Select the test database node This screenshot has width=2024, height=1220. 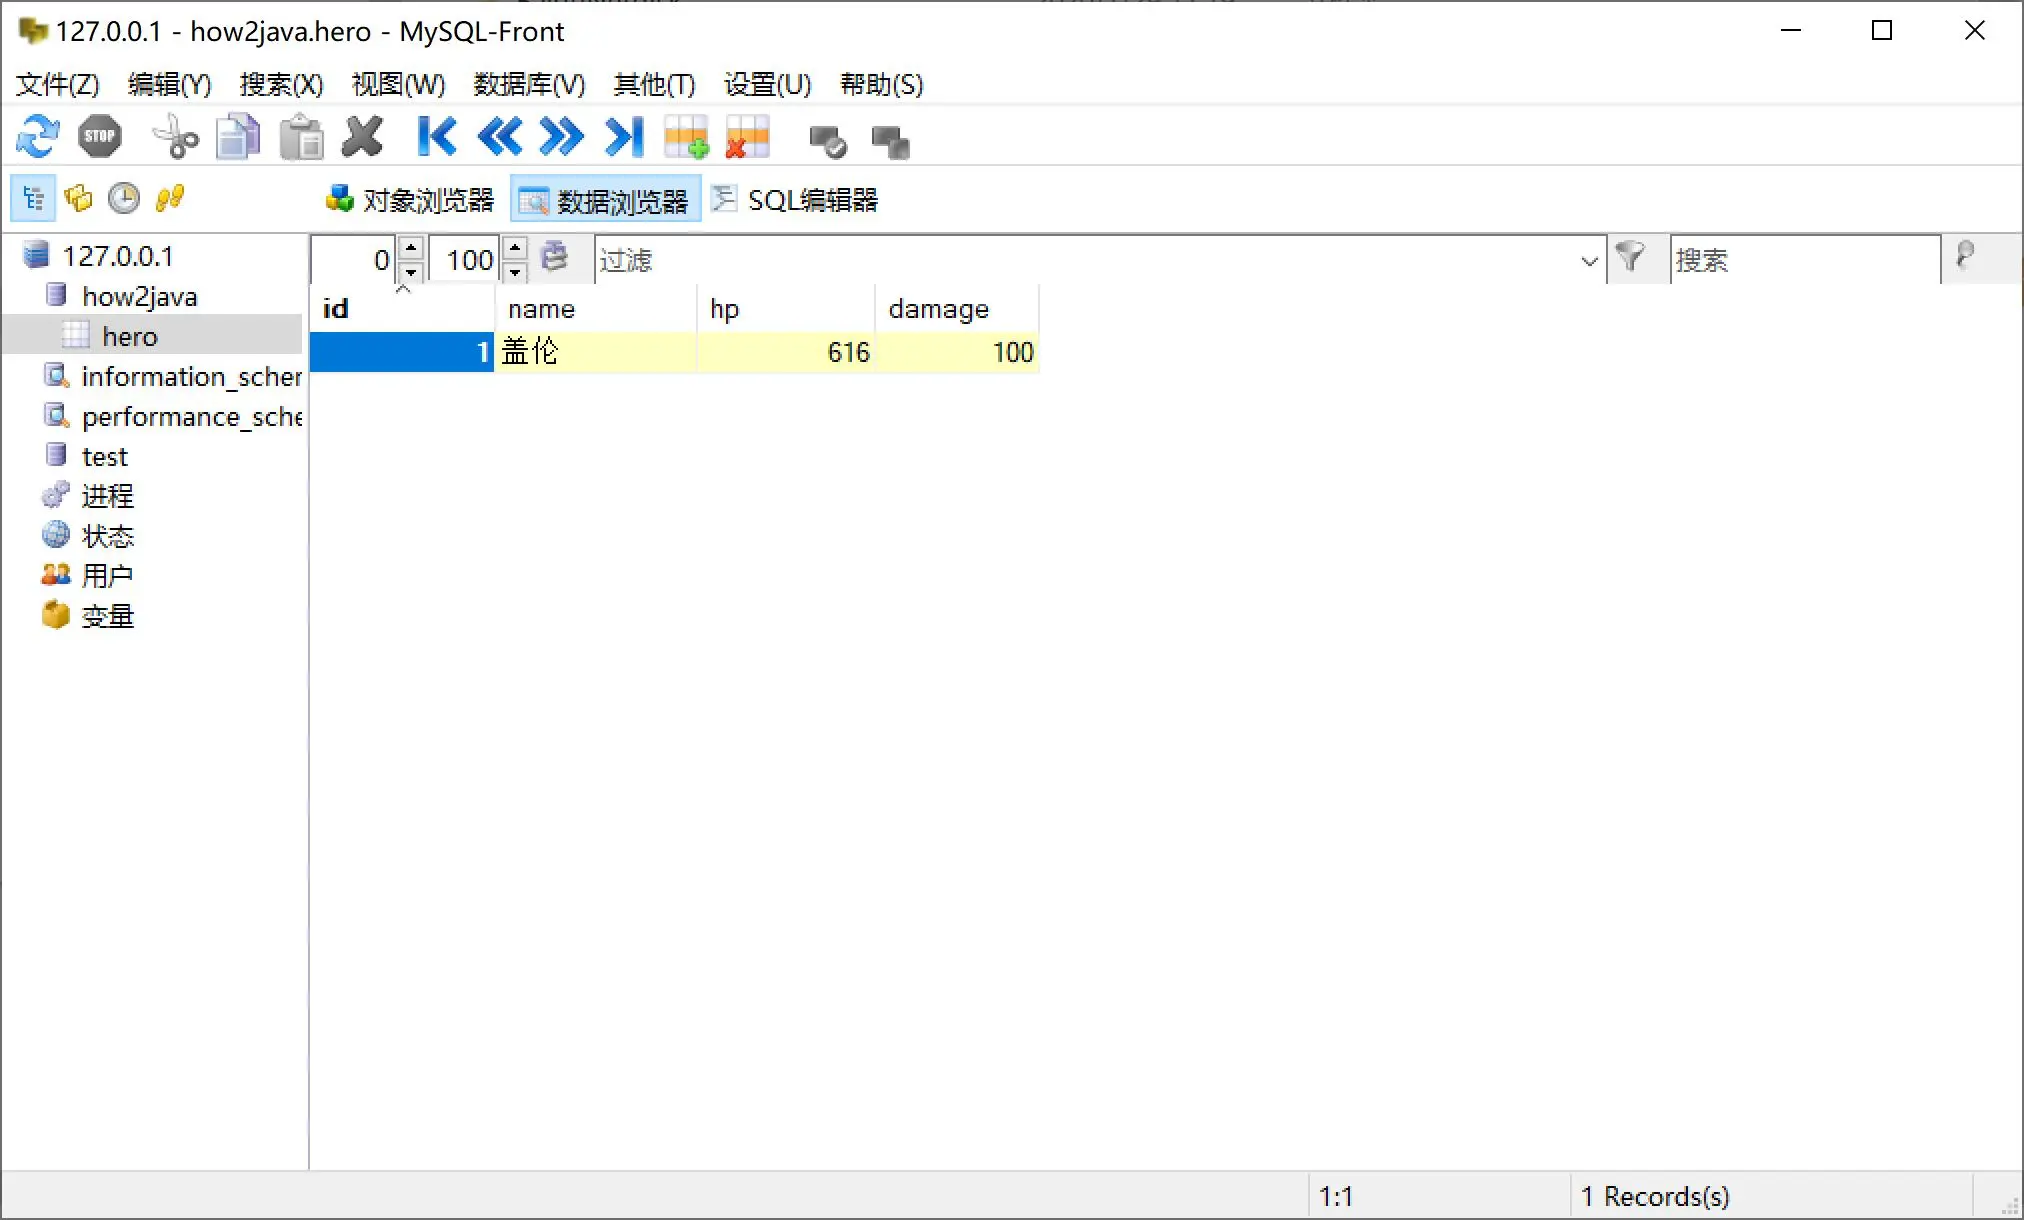tap(105, 456)
